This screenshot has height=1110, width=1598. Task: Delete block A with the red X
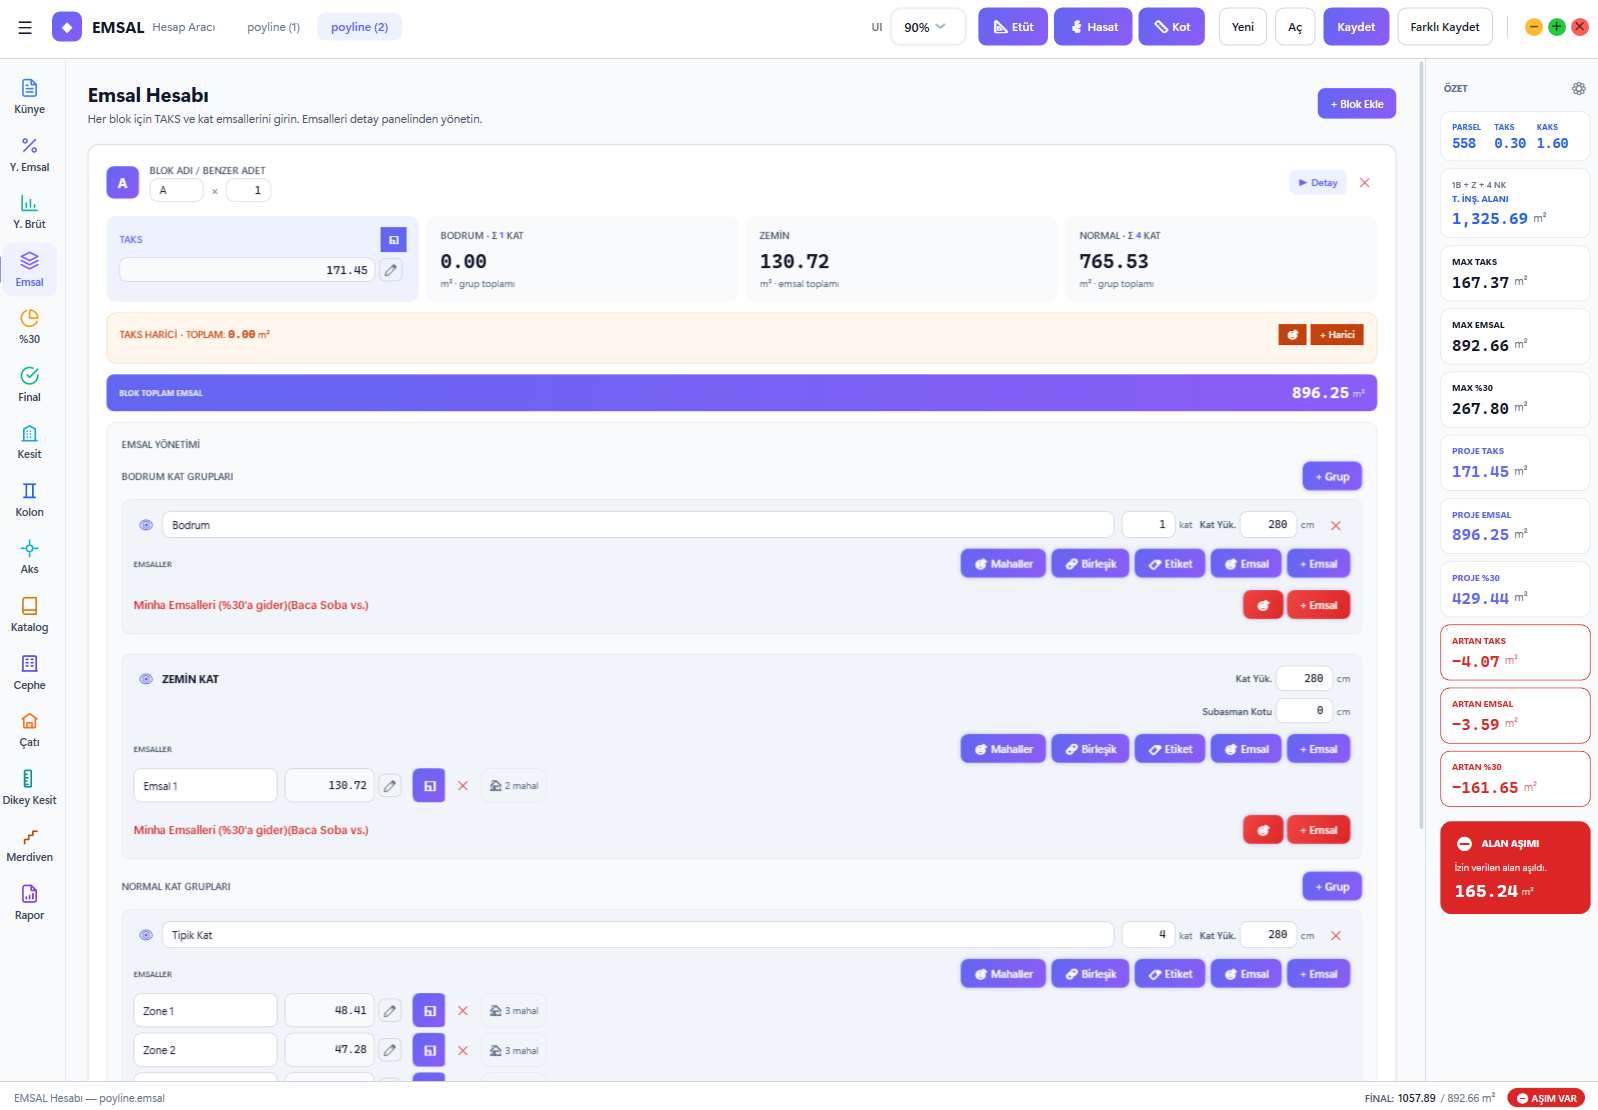pyautogui.click(x=1365, y=183)
